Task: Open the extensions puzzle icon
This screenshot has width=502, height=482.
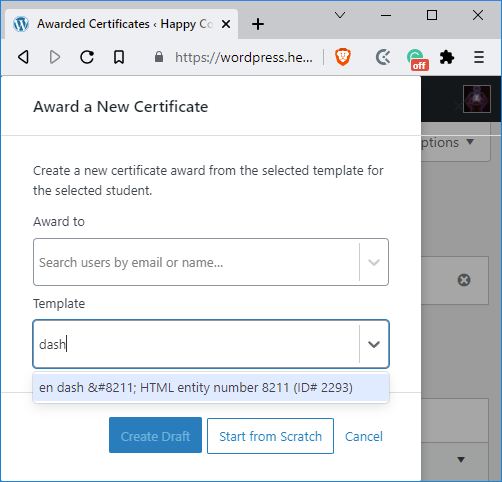Action: click(447, 57)
